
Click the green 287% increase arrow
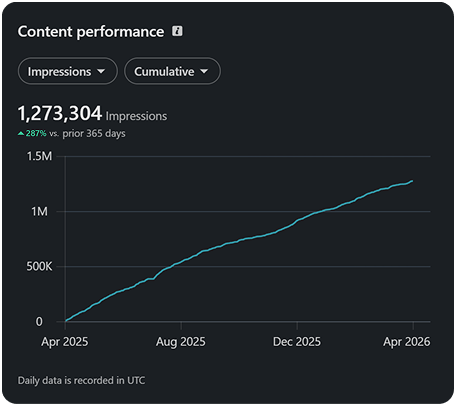point(21,134)
